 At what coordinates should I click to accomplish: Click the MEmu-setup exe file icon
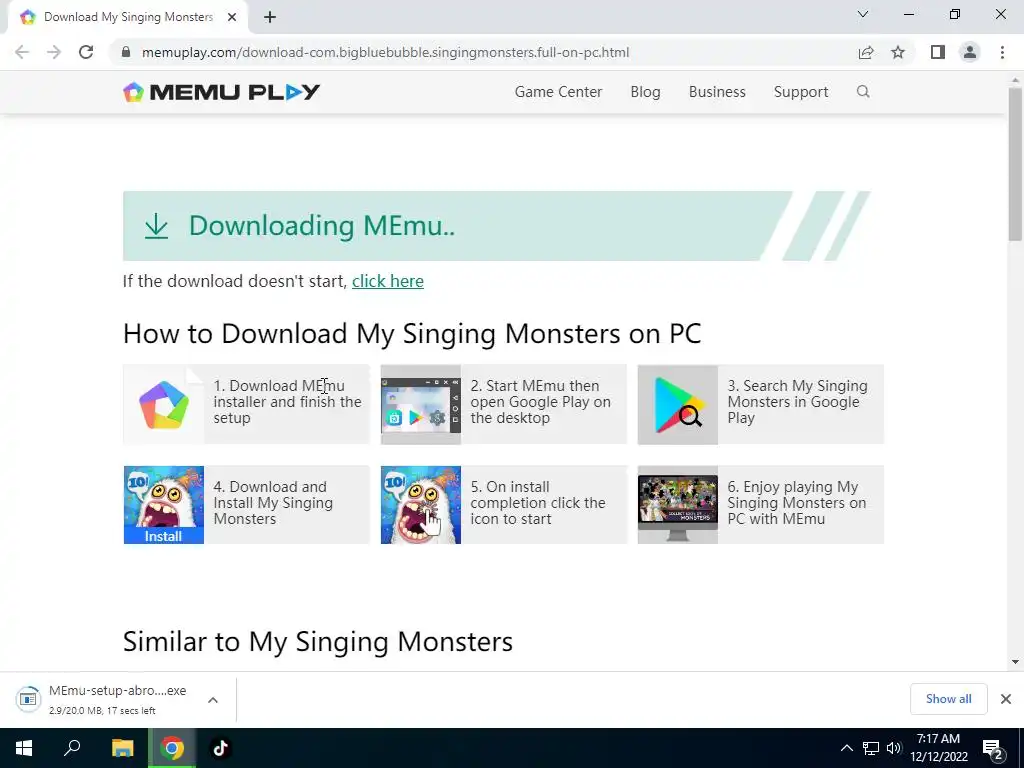point(28,699)
